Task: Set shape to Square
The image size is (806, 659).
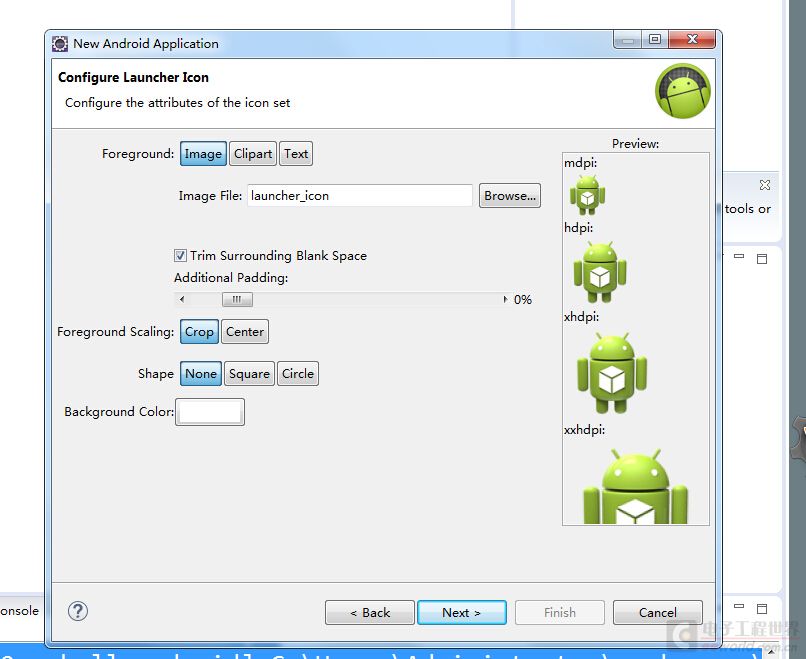Action: (x=249, y=374)
